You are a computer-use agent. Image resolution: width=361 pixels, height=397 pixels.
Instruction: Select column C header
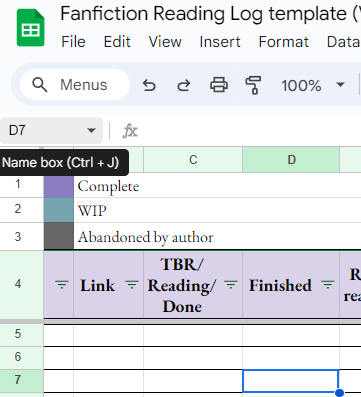tap(193, 160)
